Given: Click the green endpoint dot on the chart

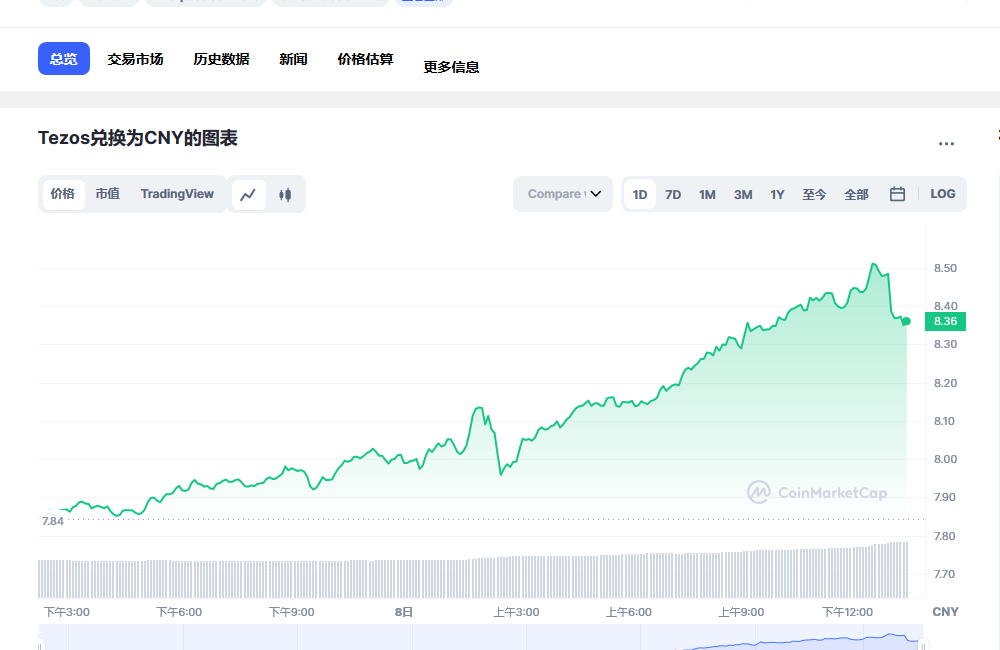Looking at the screenshot, I should [x=906, y=321].
